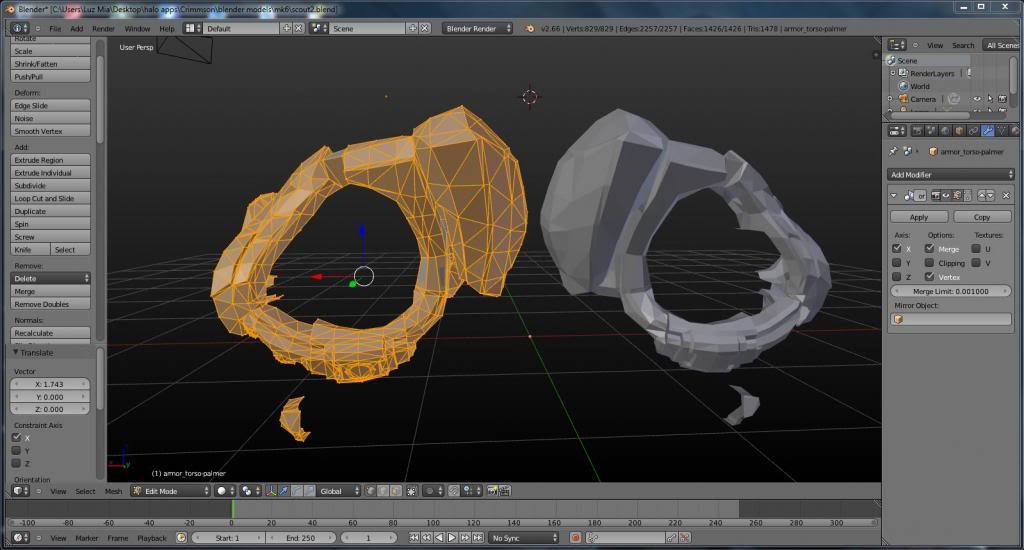Toggle the Vertex option checkbox
1024x550 pixels.
929,277
